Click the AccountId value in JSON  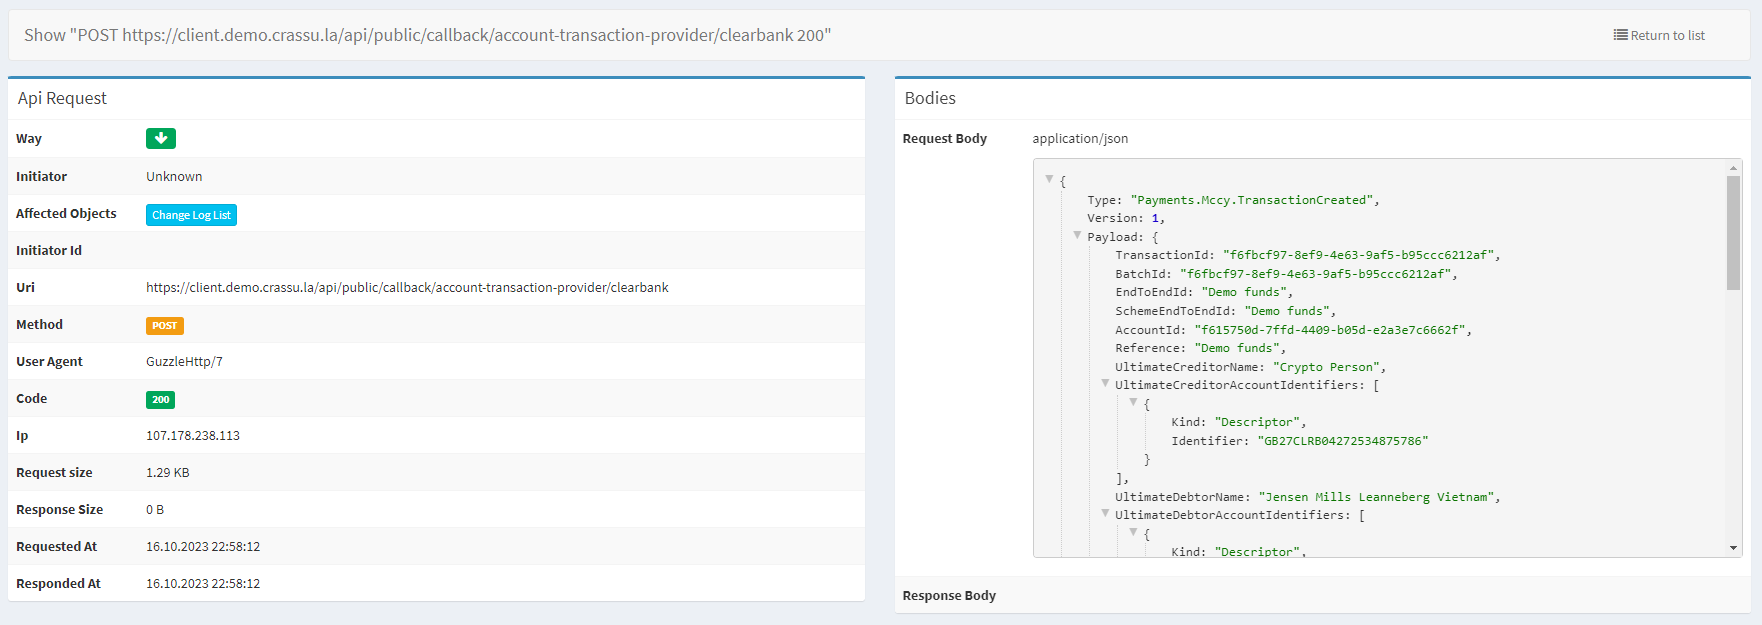[x=1329, y=330]
